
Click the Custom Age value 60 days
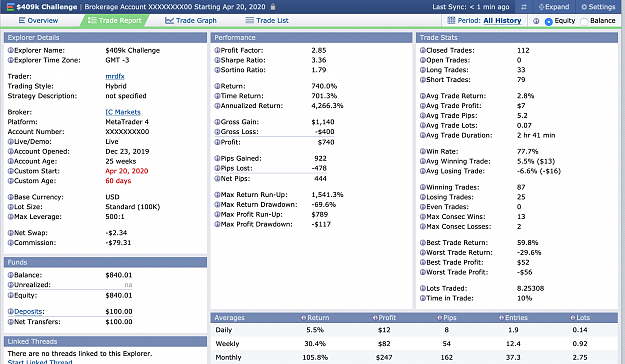pyautogui.click(x=118, y=181)
